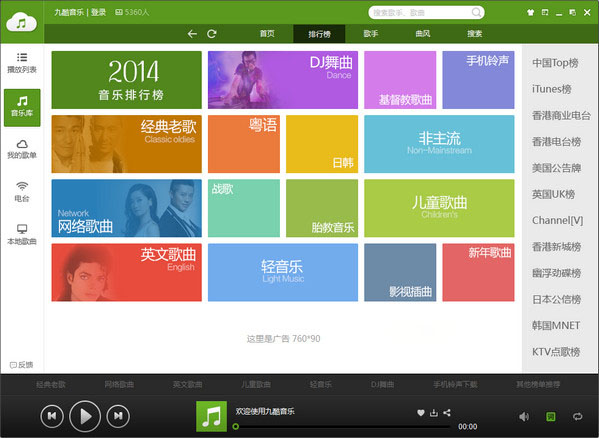Click the search magnifier icon
The image size is (599, 438).
(x=476, y=13)
